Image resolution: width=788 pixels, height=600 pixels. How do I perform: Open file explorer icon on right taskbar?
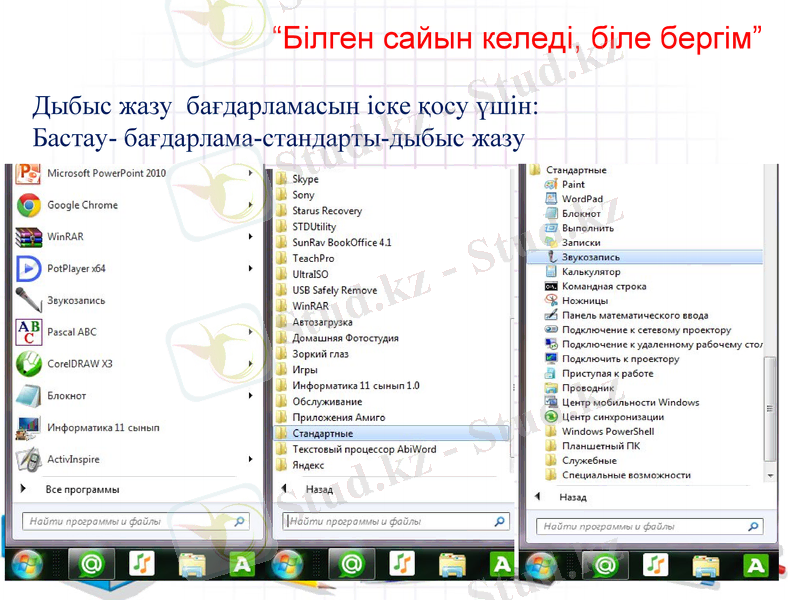[x=706, y=566]
